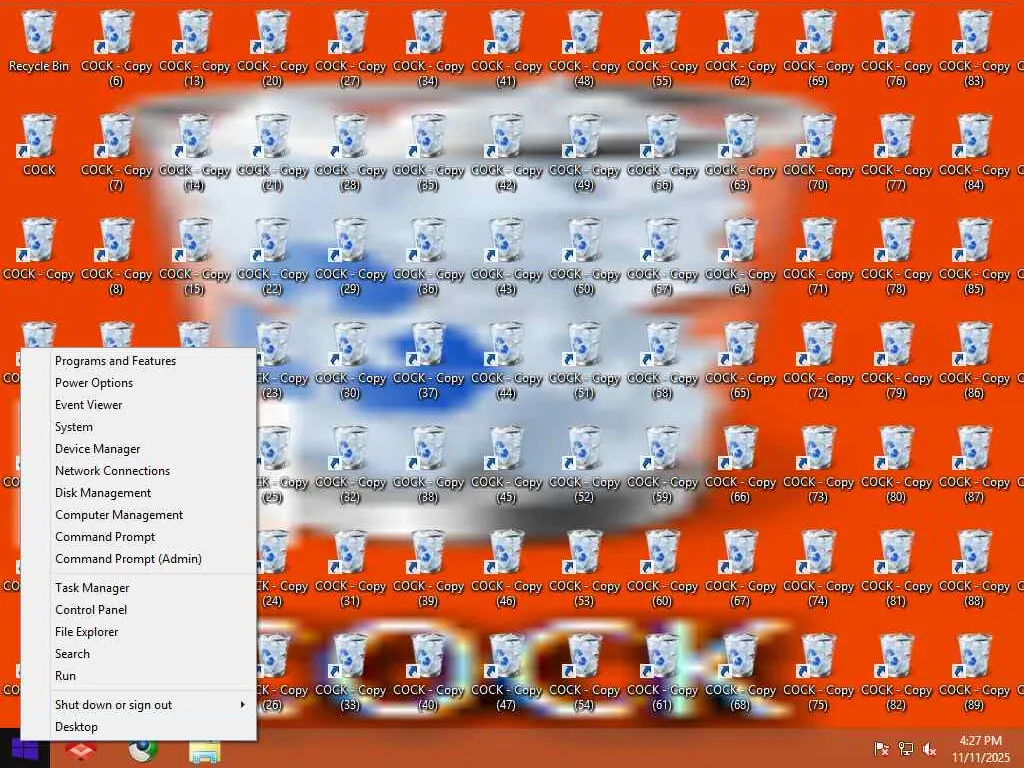Viewport: 1024px width, 768px height.
Task: Choose Power Options in the menu
Action: [x=139, y=383]
